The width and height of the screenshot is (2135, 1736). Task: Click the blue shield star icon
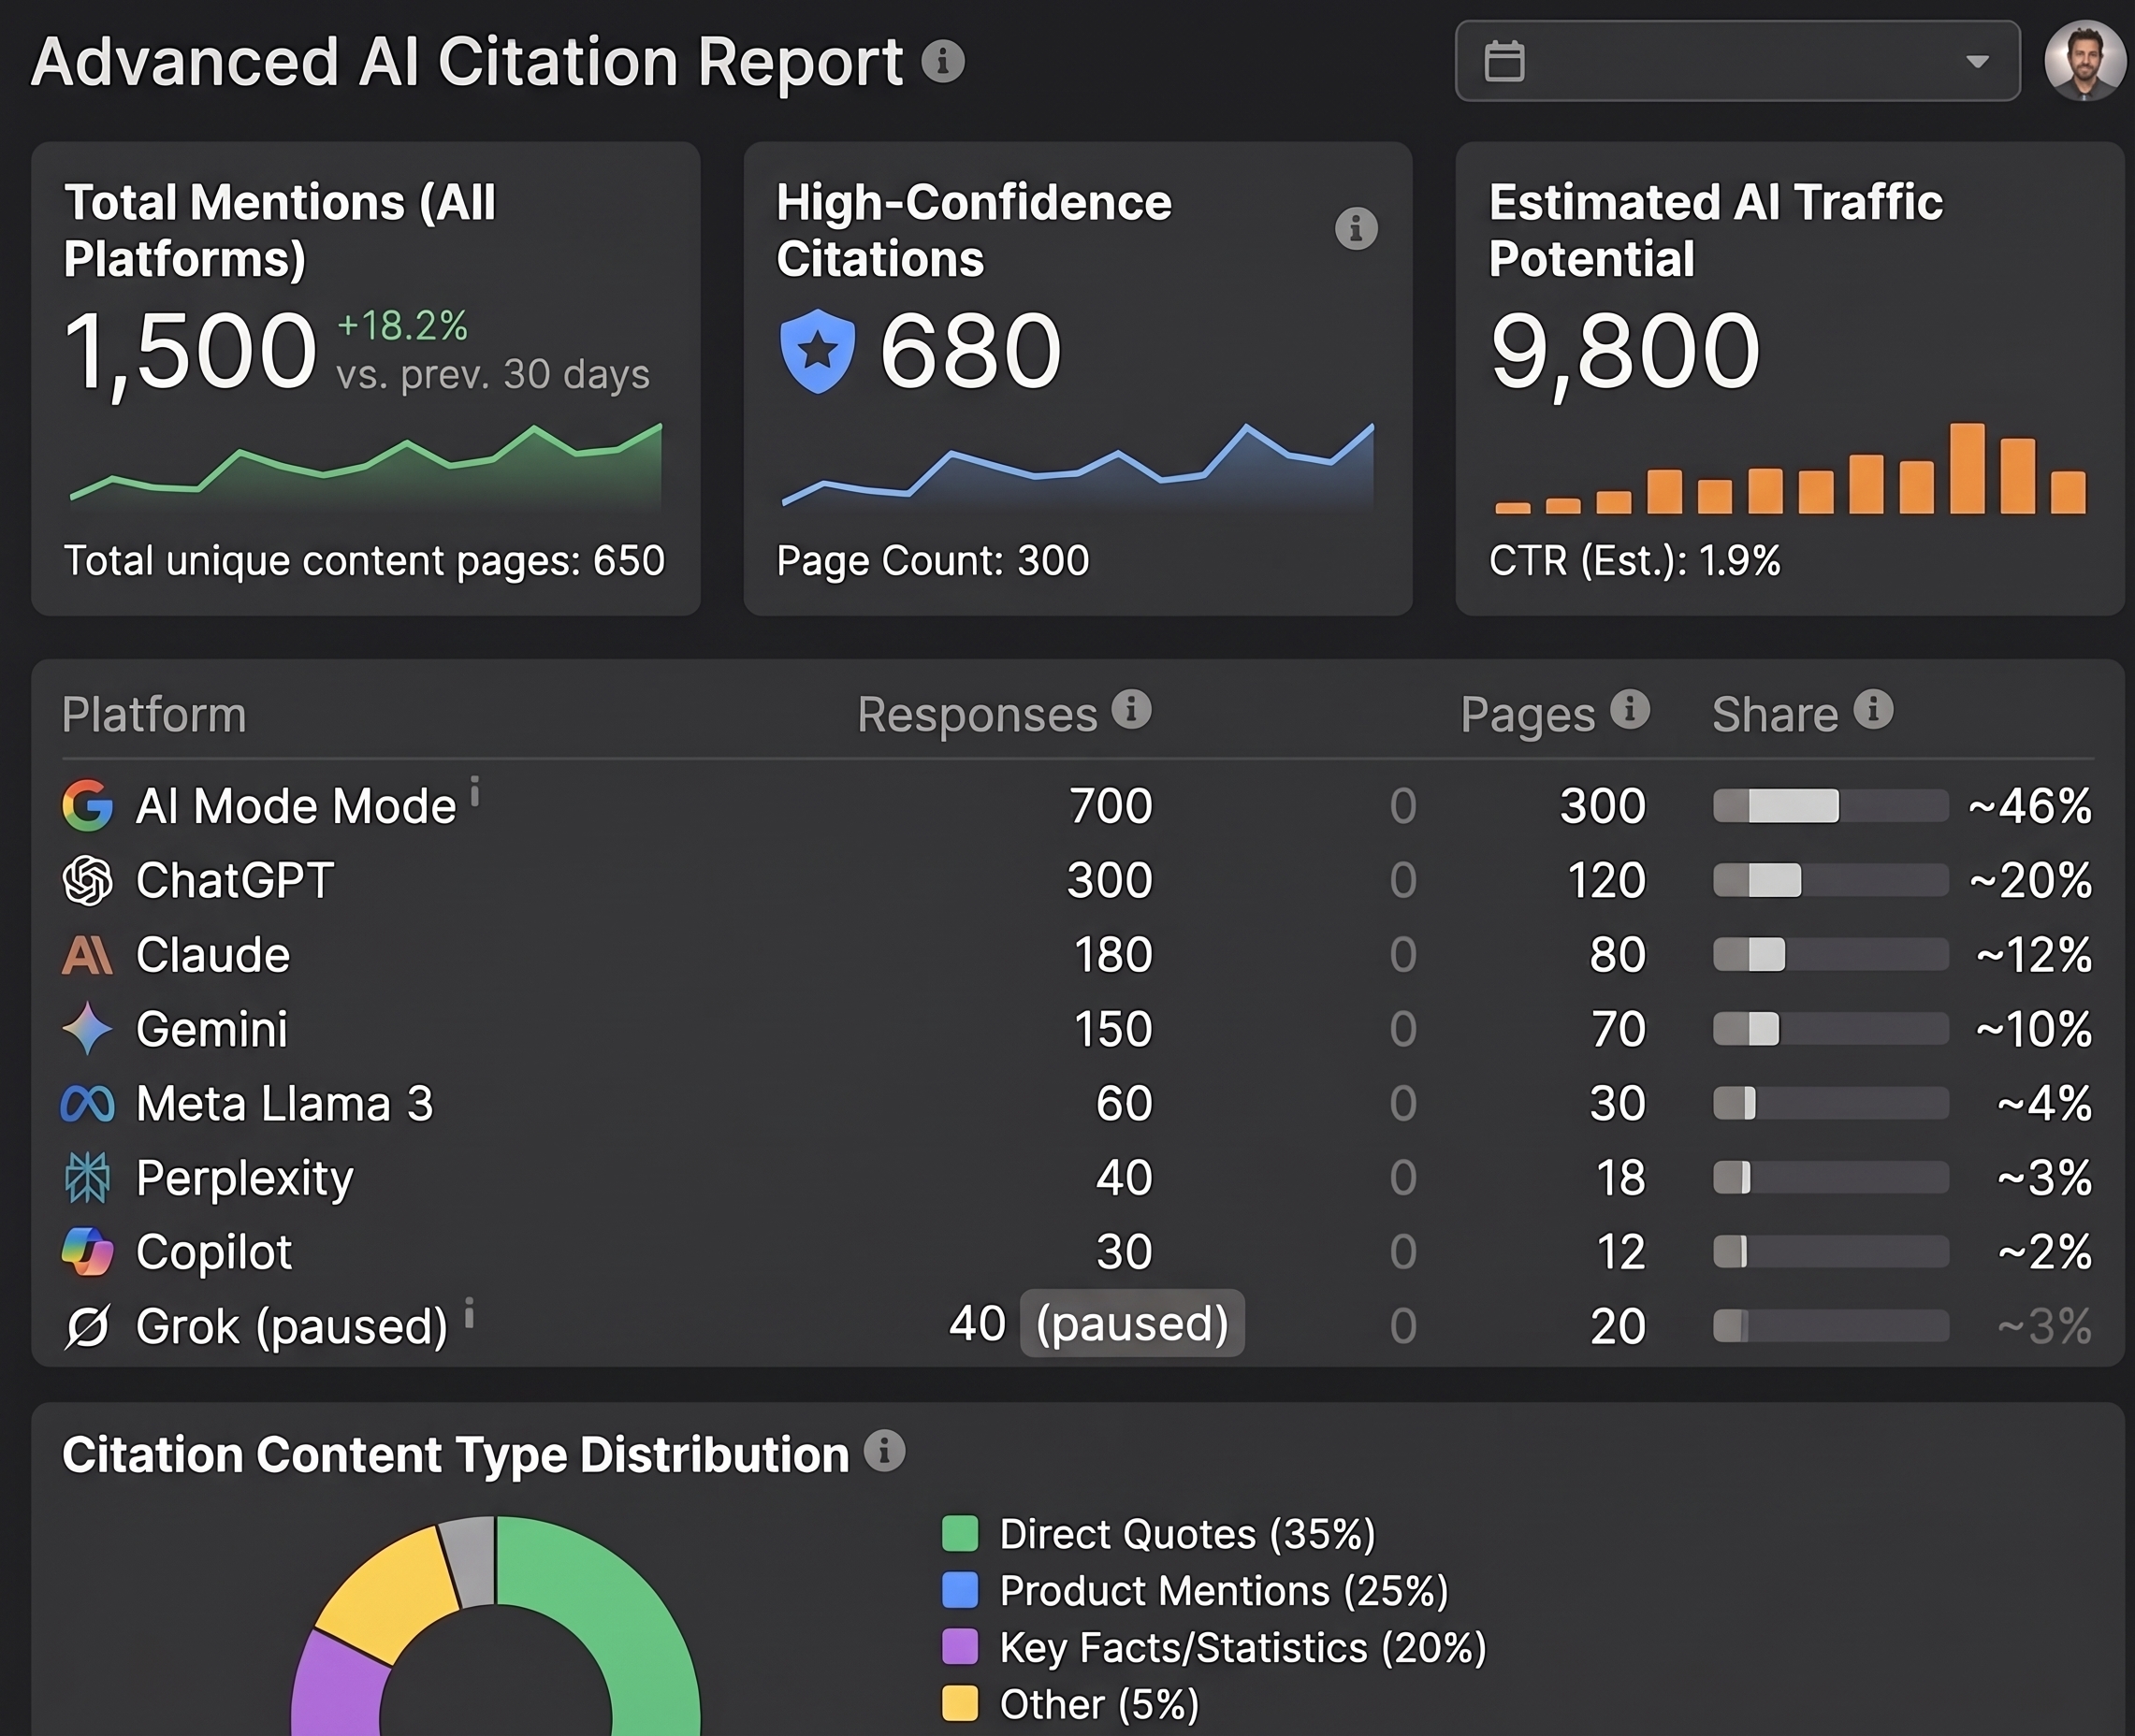(817, 351)
